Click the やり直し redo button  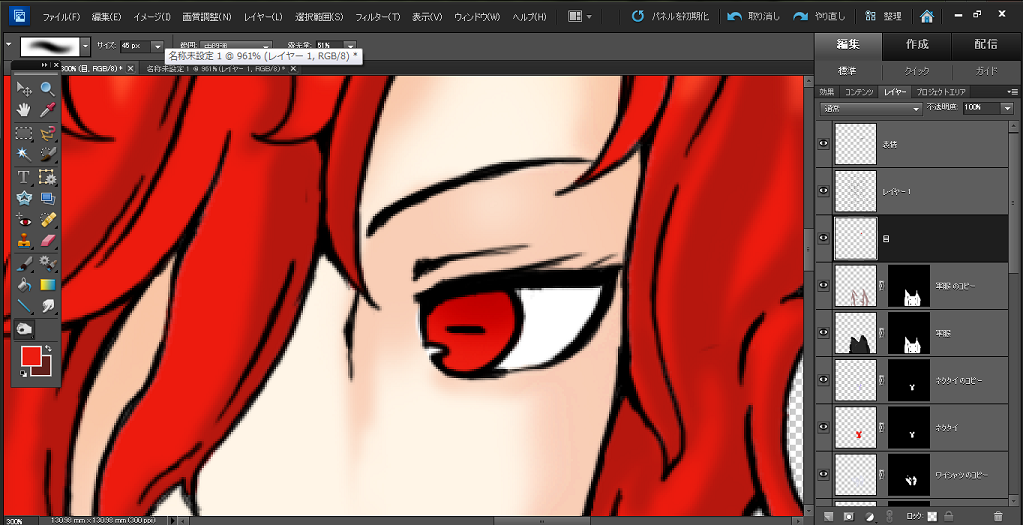click(819, 16)
